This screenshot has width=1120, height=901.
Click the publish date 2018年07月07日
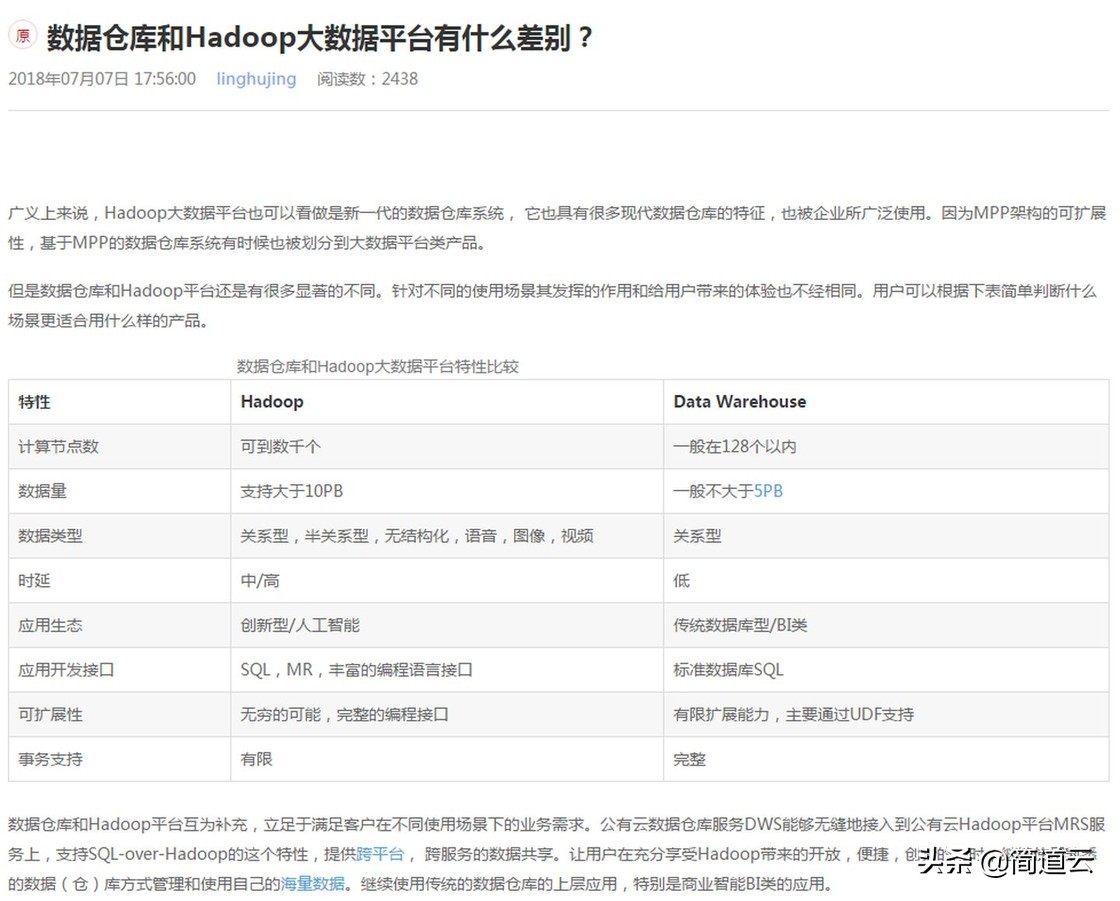(x=102, y=79)
